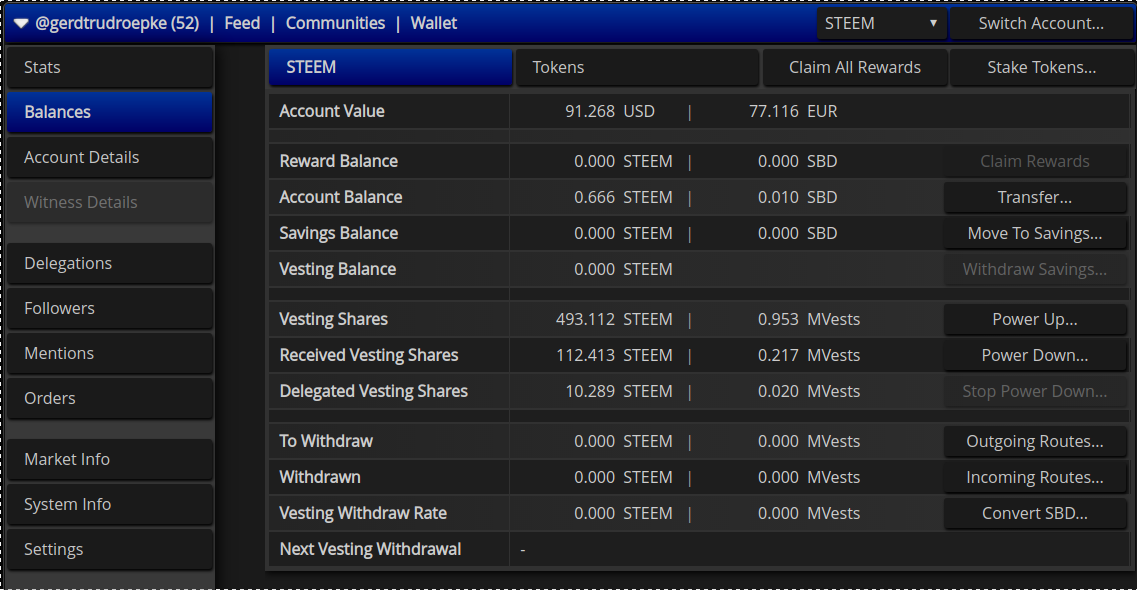Click the Stake Tokens... button

pos(1041,67)
